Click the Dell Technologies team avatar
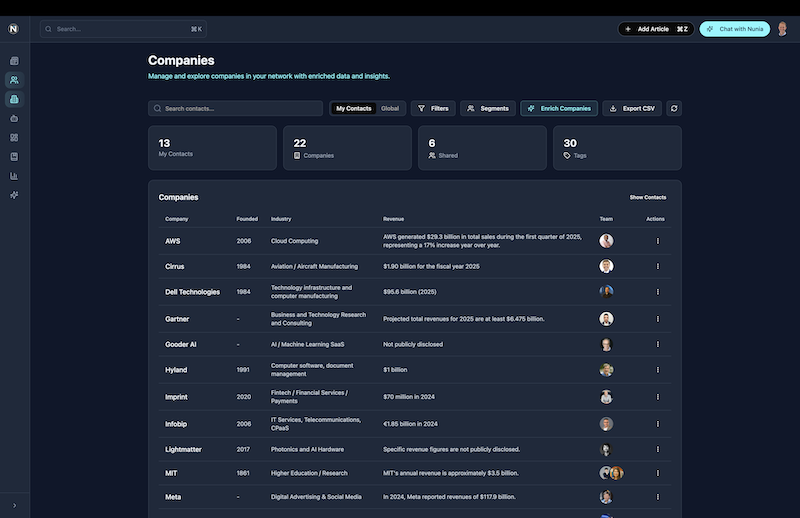This screenshot has width=800, height=518. point(606,292)
